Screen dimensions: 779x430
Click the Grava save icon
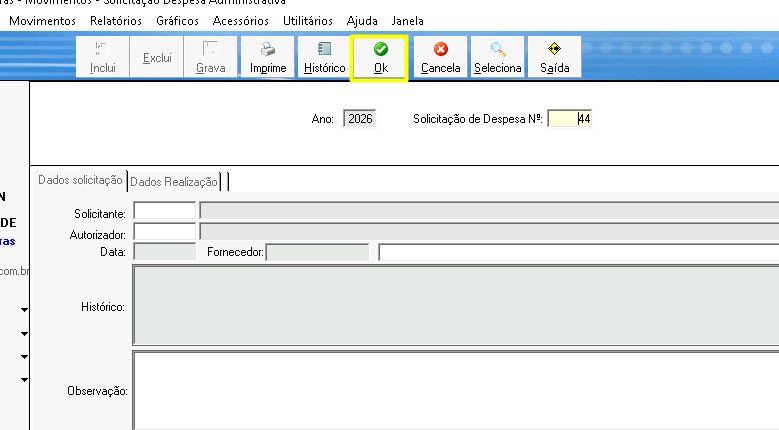tap(211, 49)
